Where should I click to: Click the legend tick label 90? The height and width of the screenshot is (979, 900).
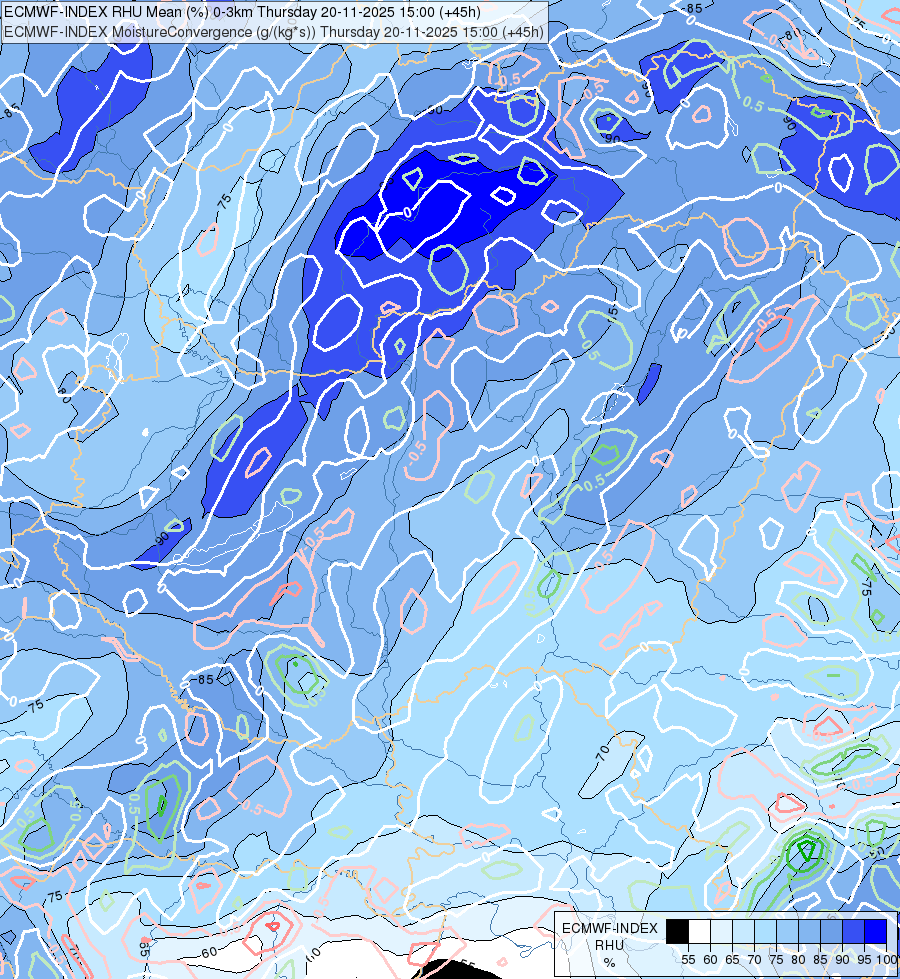pos(842,960)
